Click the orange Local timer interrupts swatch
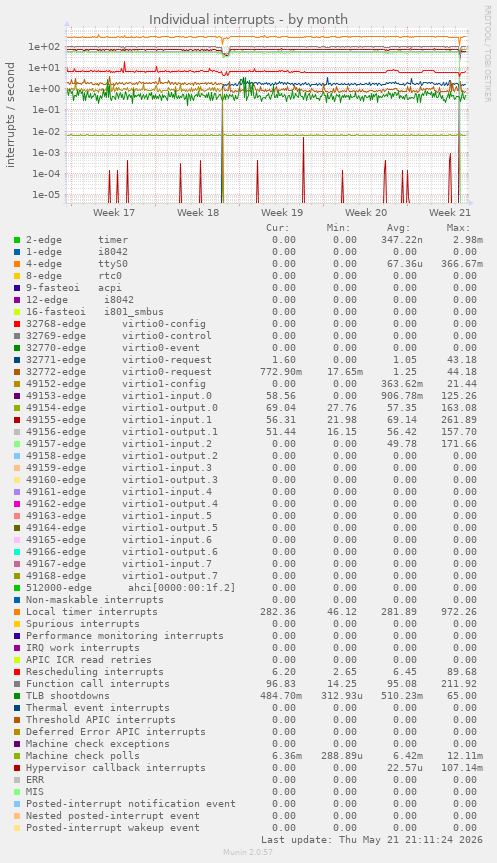Viewport: 497px width, 863px height. [x=17, y=612]
